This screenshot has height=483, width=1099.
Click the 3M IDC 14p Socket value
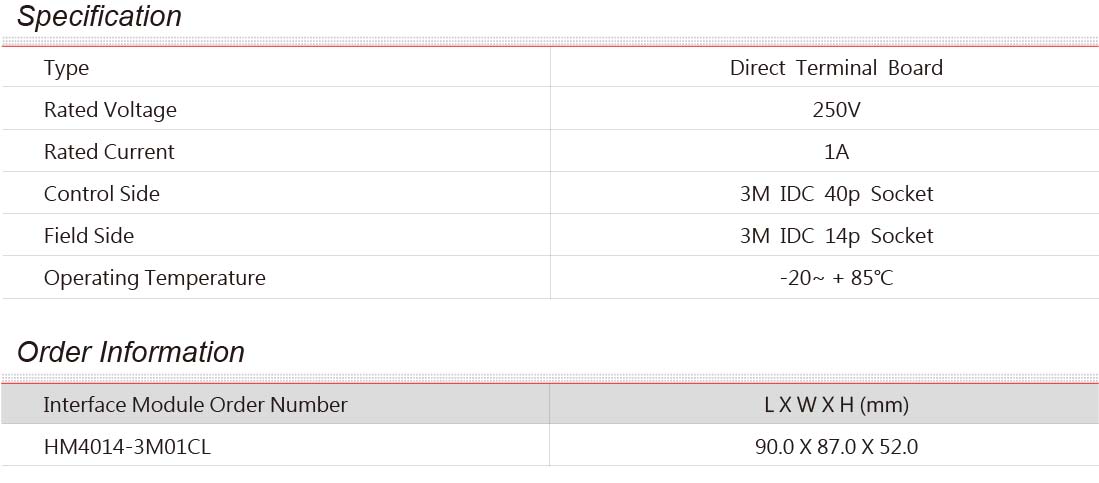point(837,236)
